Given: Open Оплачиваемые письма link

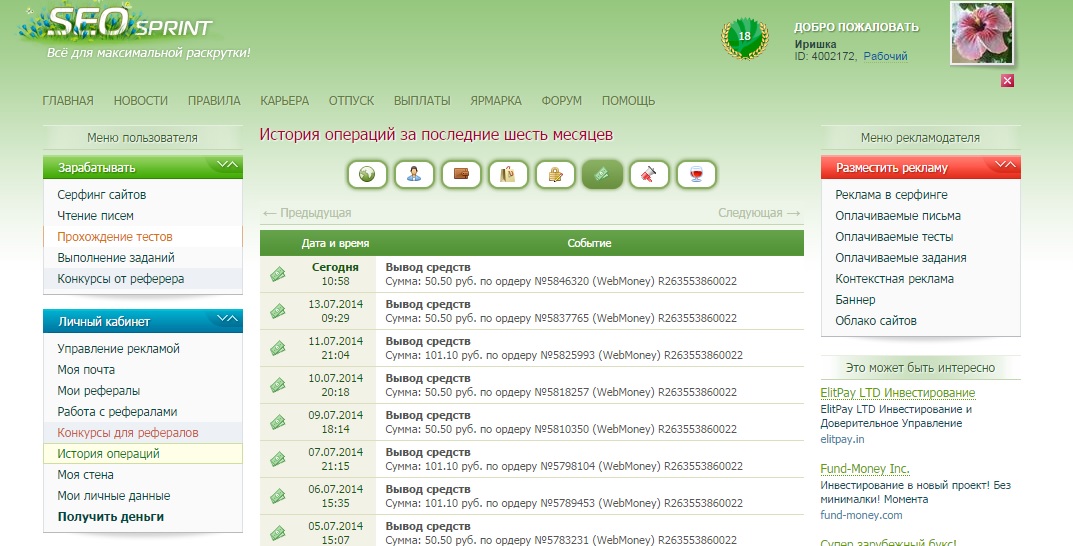Looking at the screenshot, I should point(898,216).
